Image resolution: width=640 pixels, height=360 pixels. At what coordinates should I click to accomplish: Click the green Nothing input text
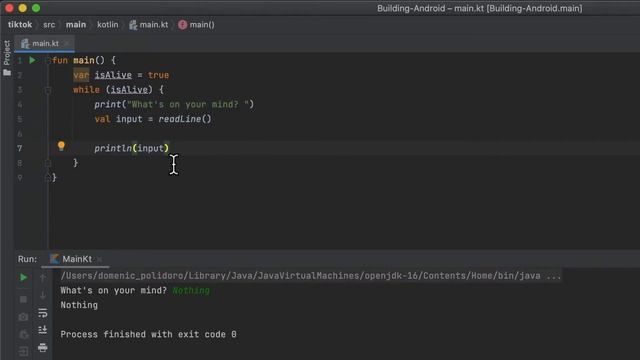(x=191, y=291)
